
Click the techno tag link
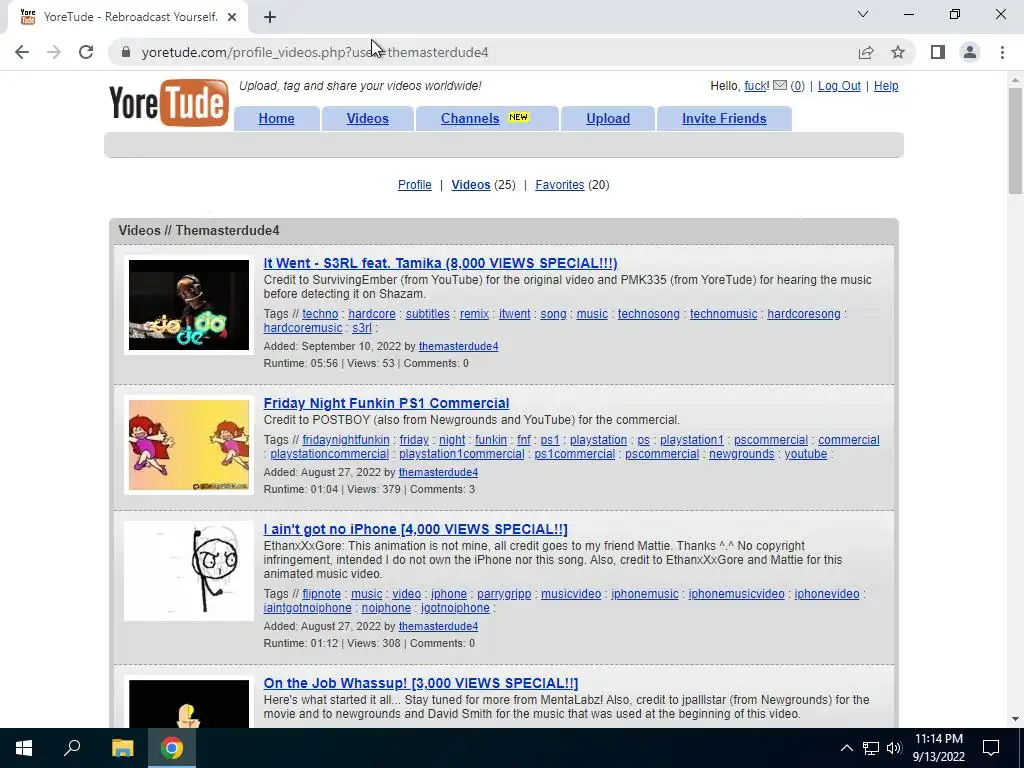[x=320, y=314]
